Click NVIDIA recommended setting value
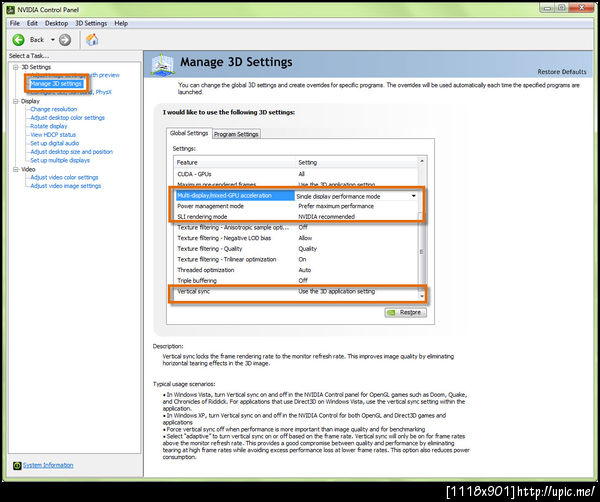600x502 pixels. [326, 217]
